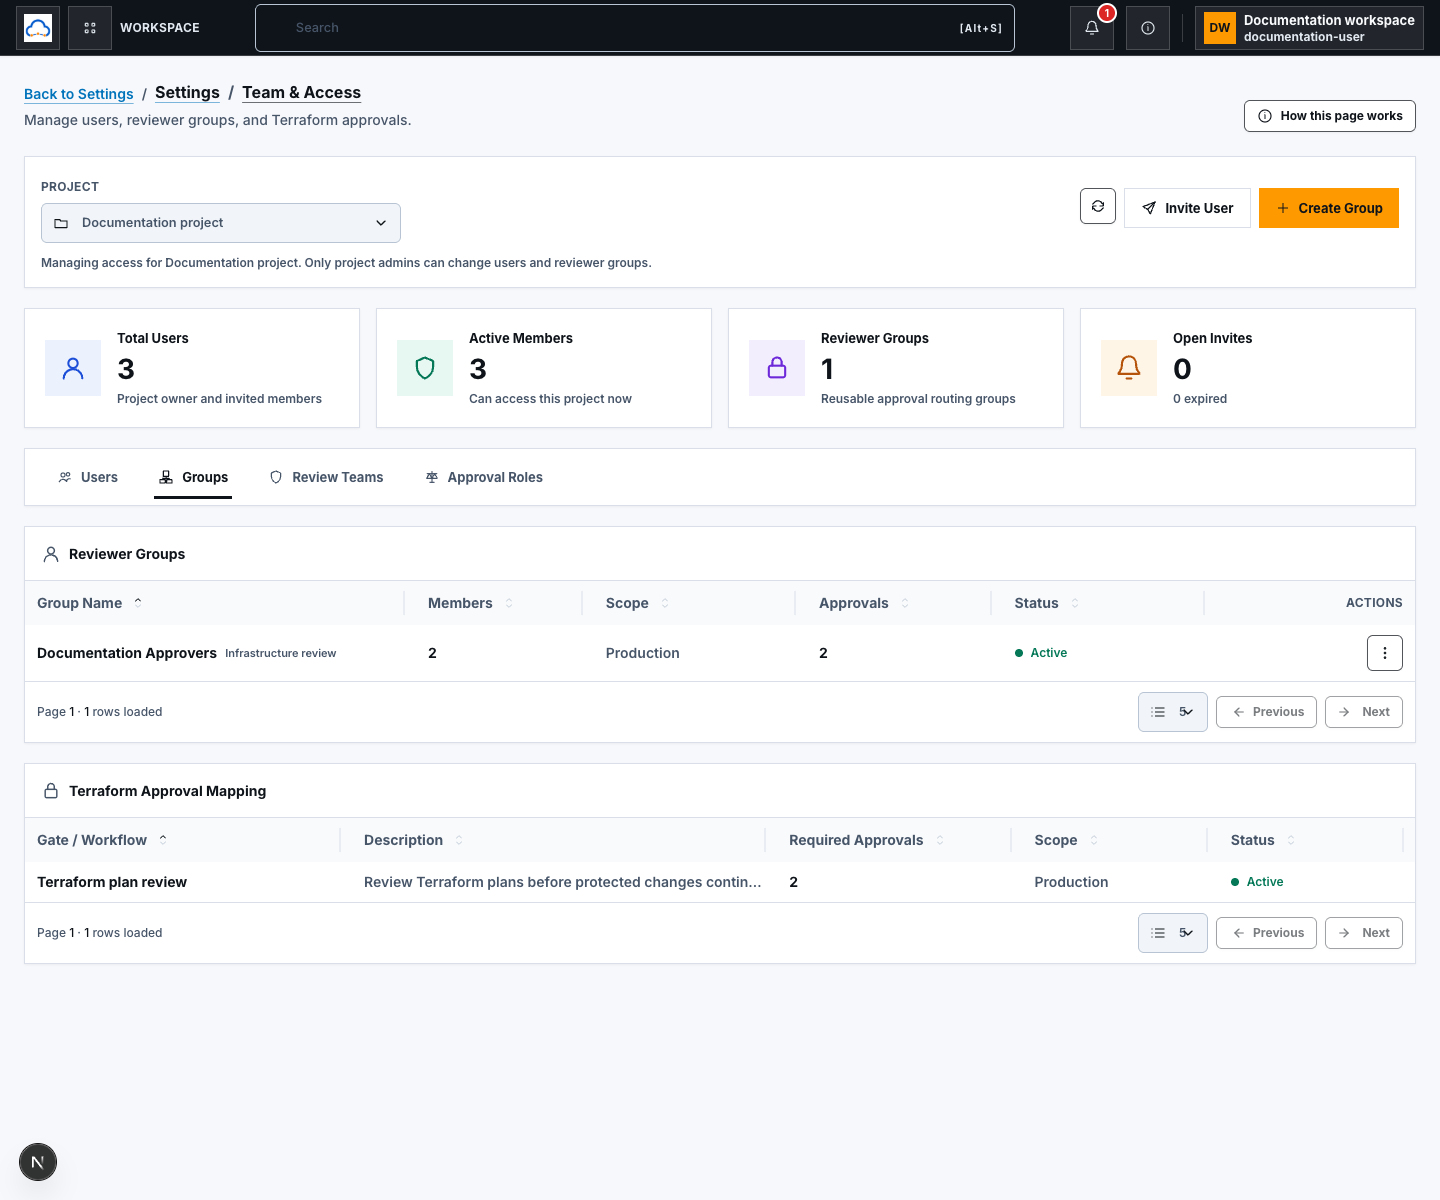Screen dimensions: 1440x1200
Task: Sort Terraform mapping by Status arrow
Action: 1291,840
